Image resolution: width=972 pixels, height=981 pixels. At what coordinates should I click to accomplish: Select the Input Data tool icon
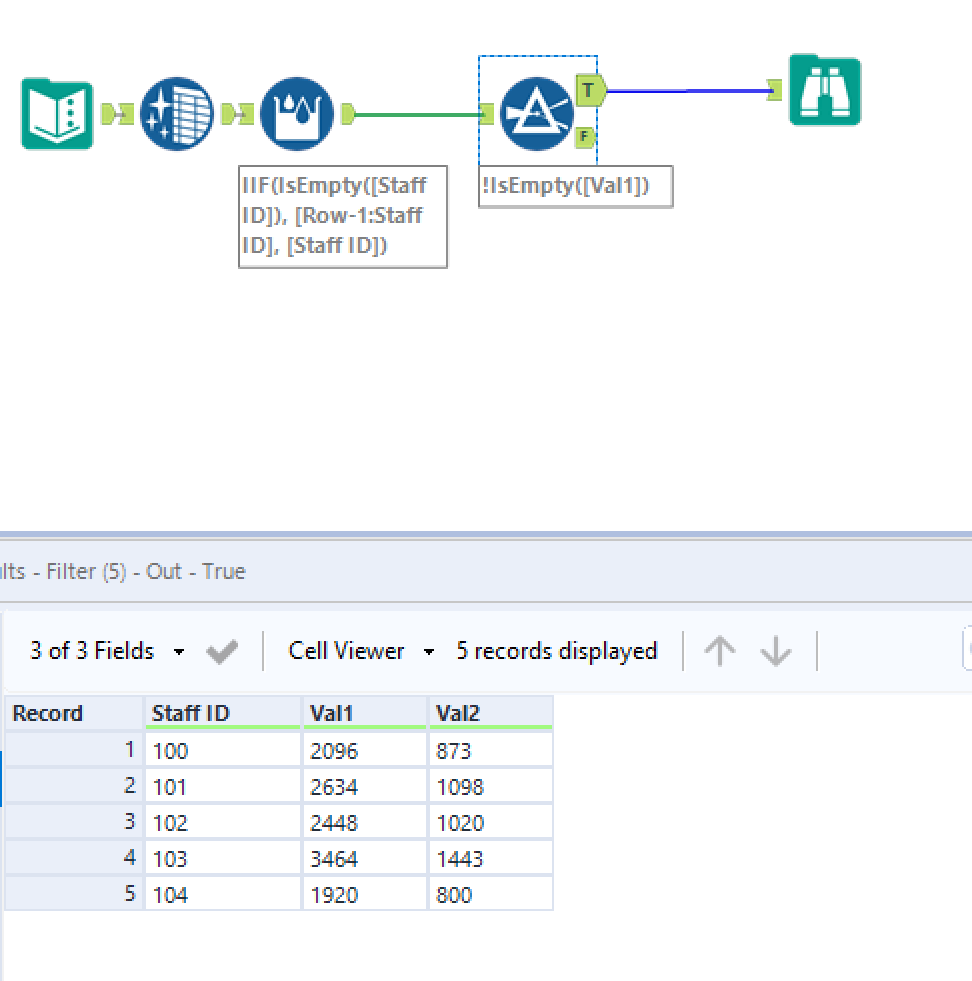point(57,115)
